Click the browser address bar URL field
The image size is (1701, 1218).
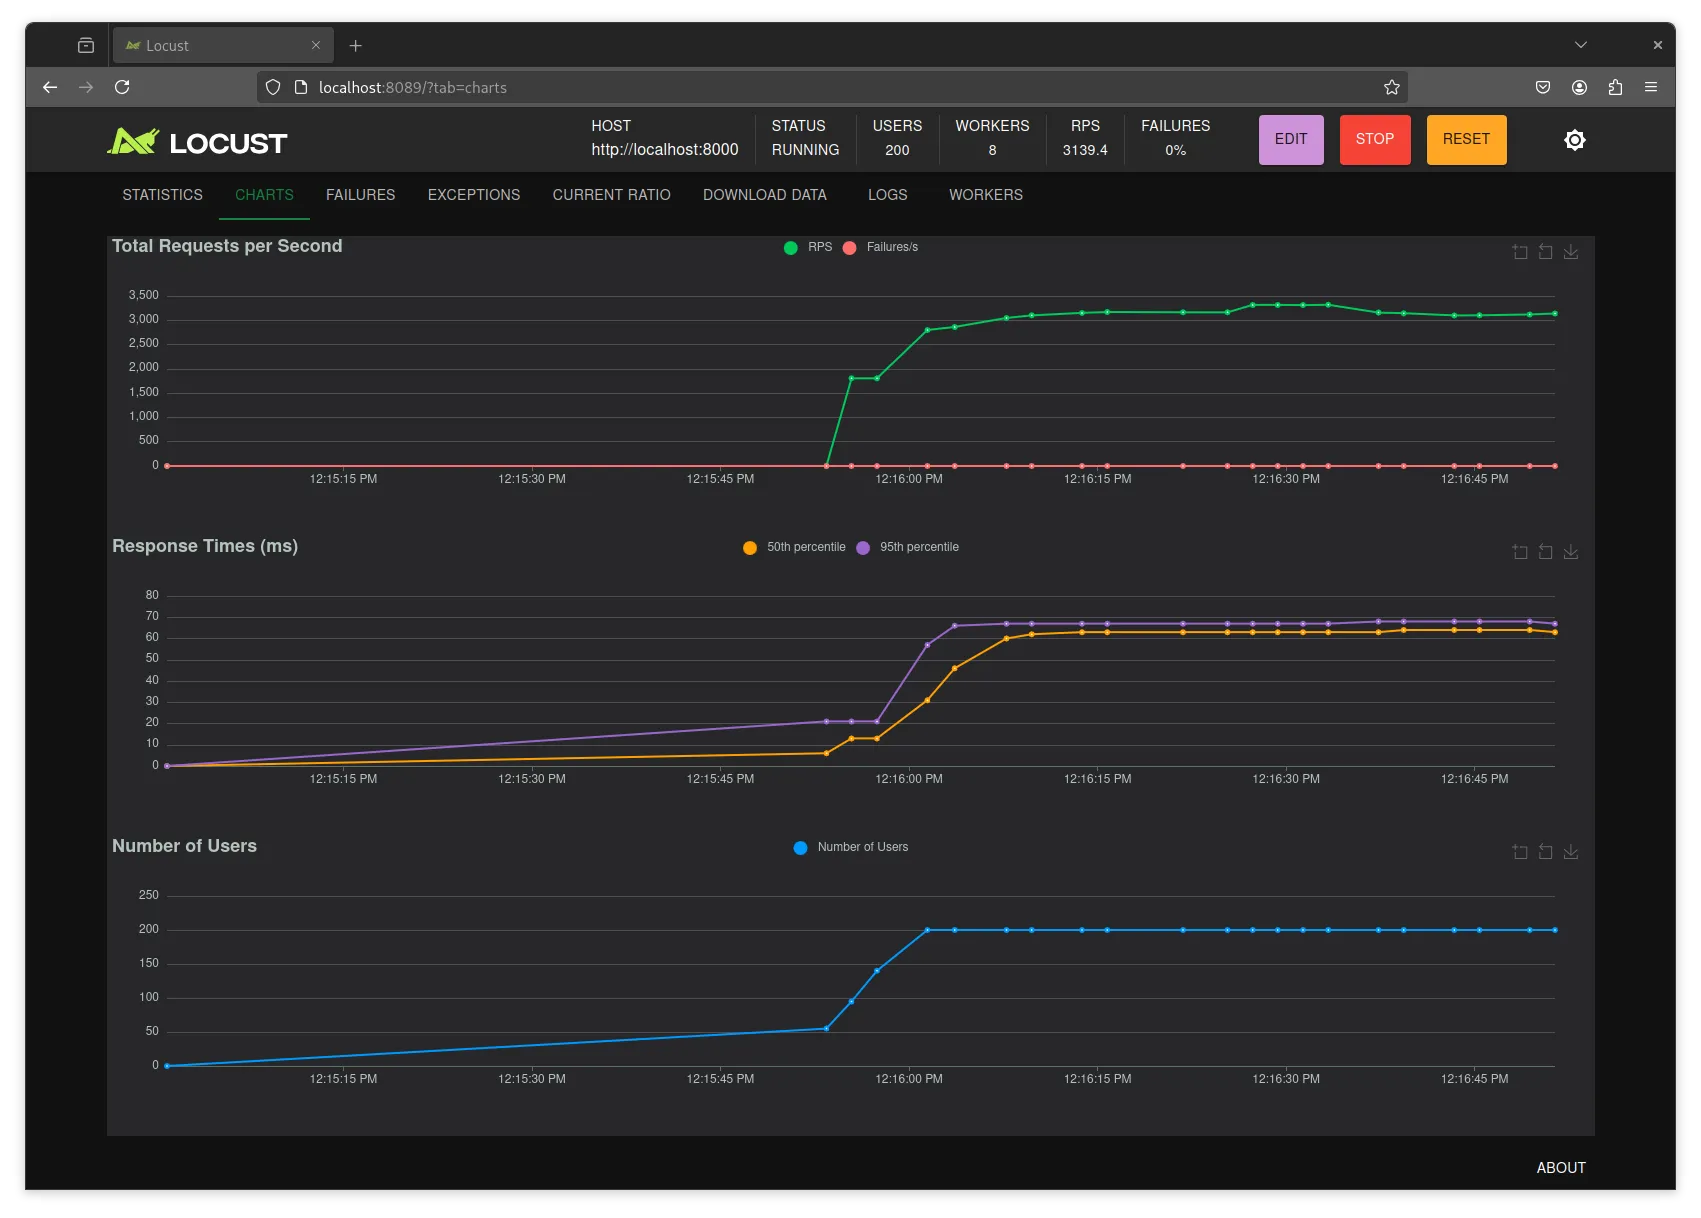(x=832, y=88)
